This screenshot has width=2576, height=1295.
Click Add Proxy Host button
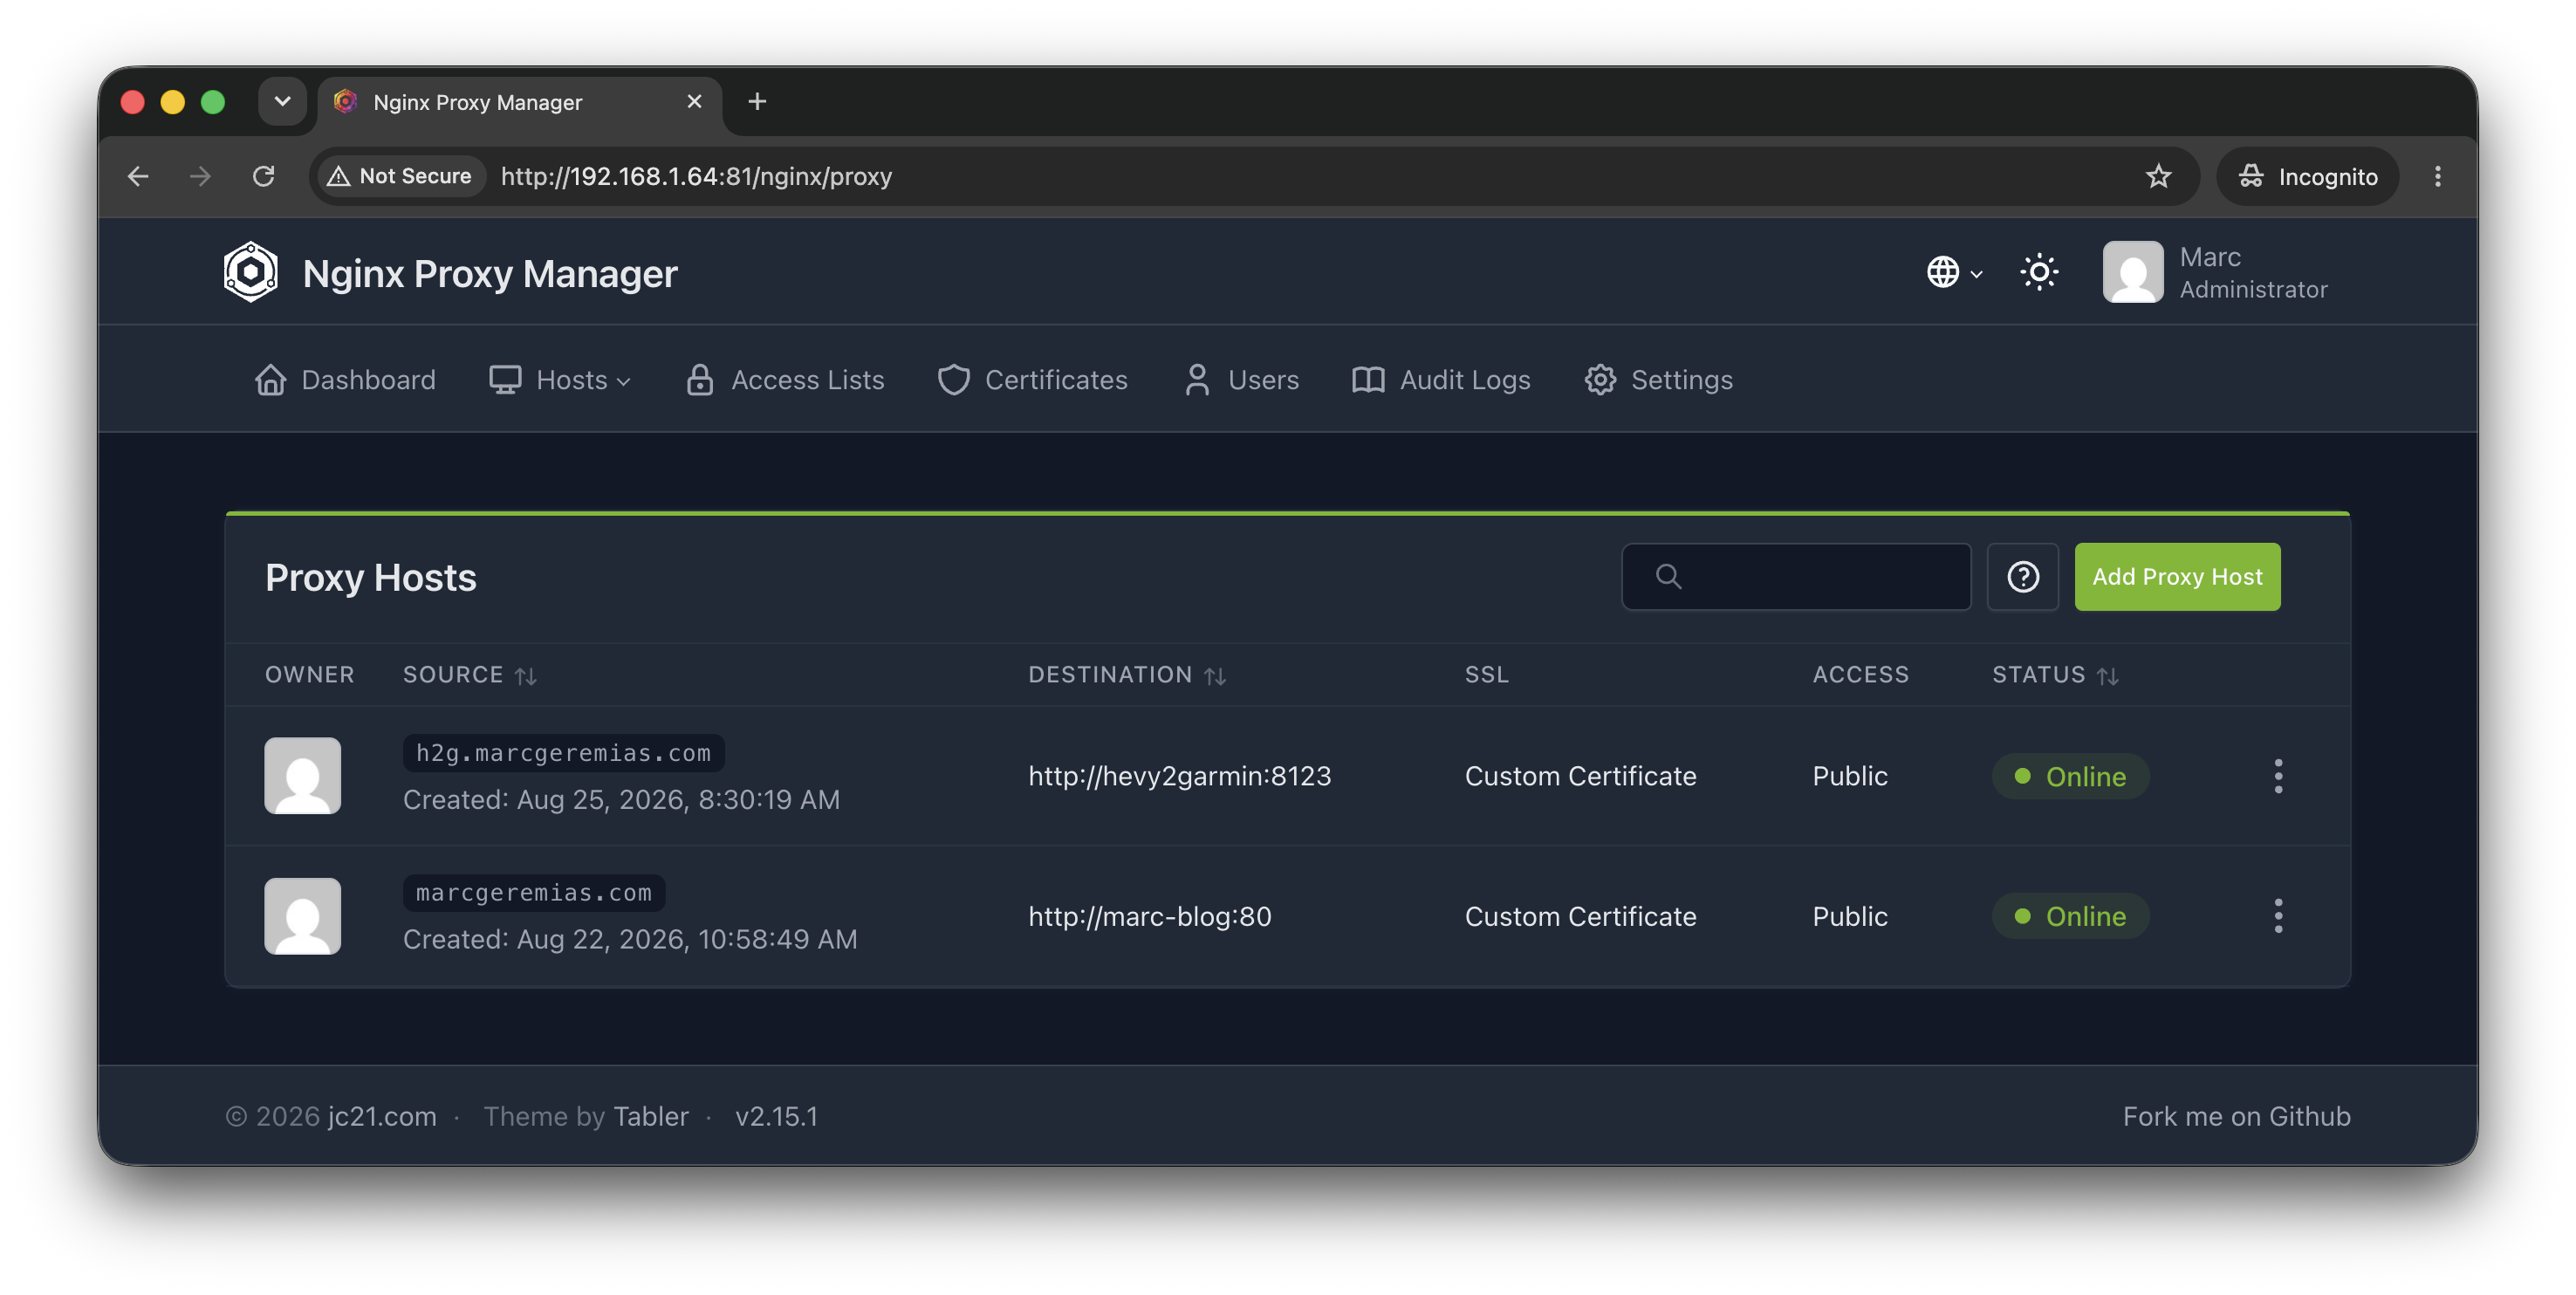click(x=2177, y=577)
